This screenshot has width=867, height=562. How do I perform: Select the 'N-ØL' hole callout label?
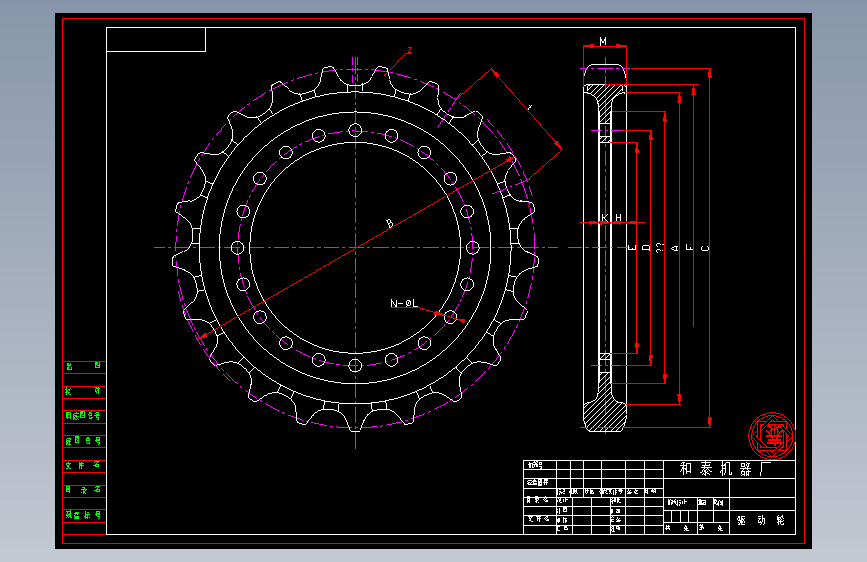pyautogui.click(x=404, y=303)
